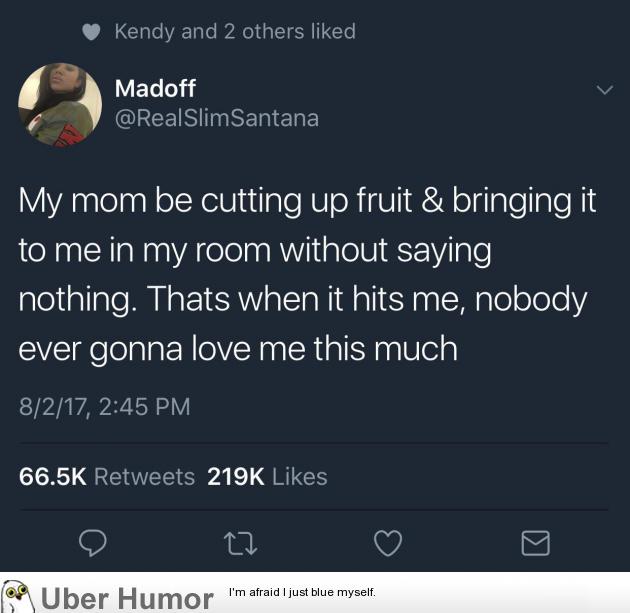The width and height of the screenshot is (630, 613).
Task: Open the 'Kendy and 2 others liked' label
Action: click(x=235, y=32)
